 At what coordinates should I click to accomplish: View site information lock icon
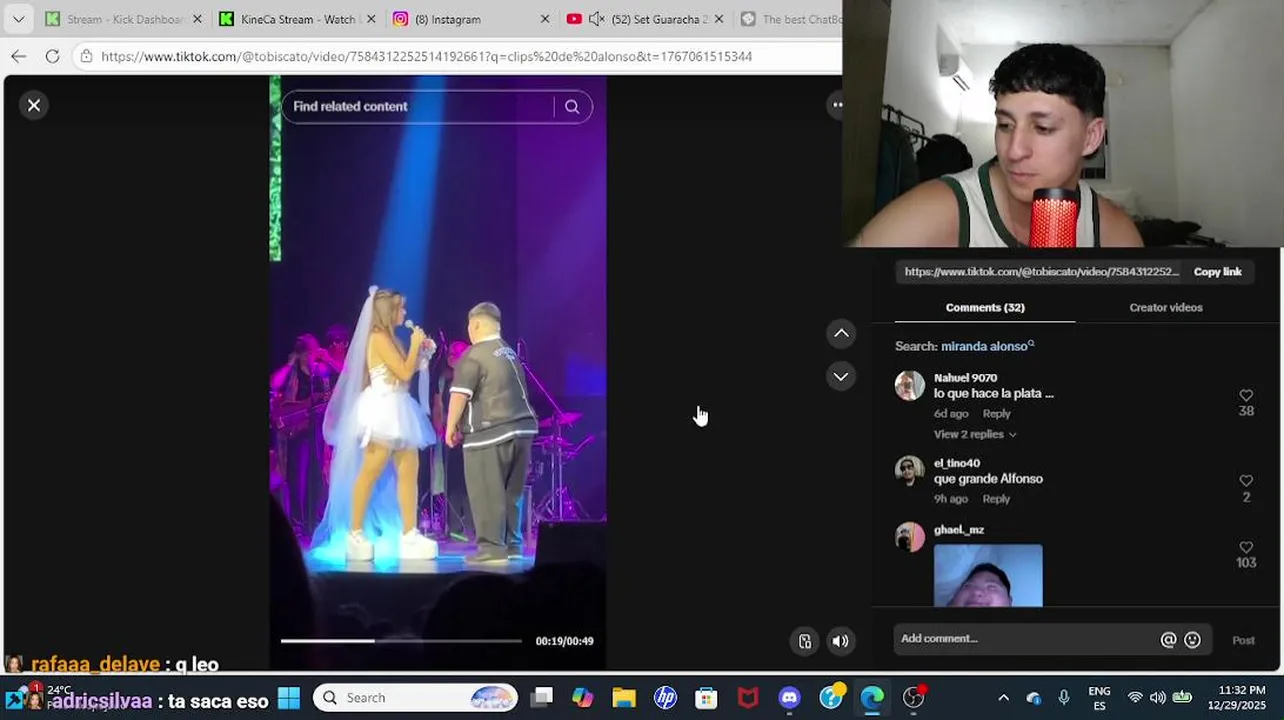pos(87,57)
